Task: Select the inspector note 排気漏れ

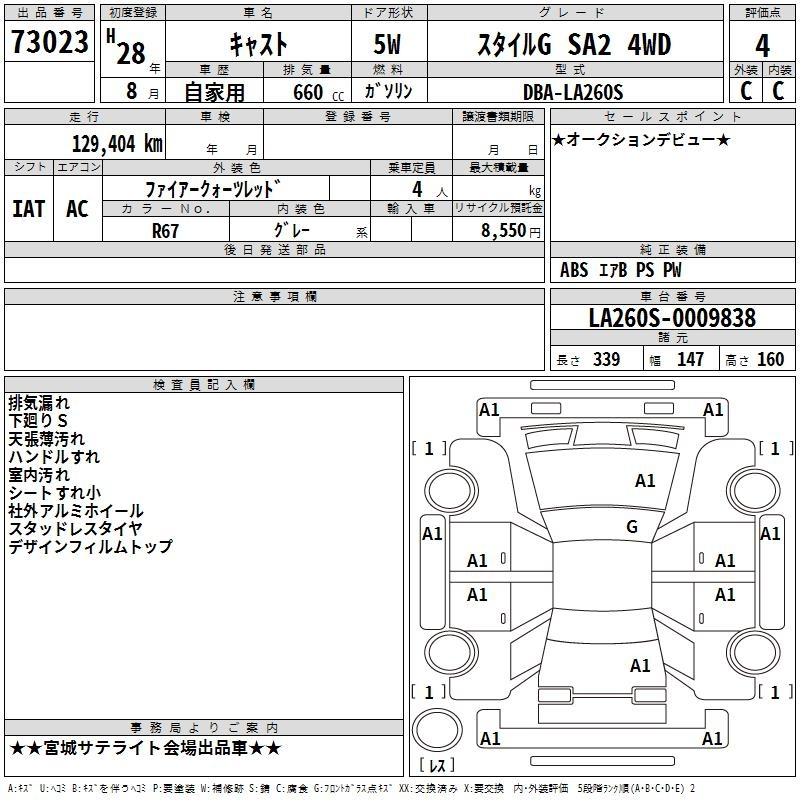Action: pos(39,403)
